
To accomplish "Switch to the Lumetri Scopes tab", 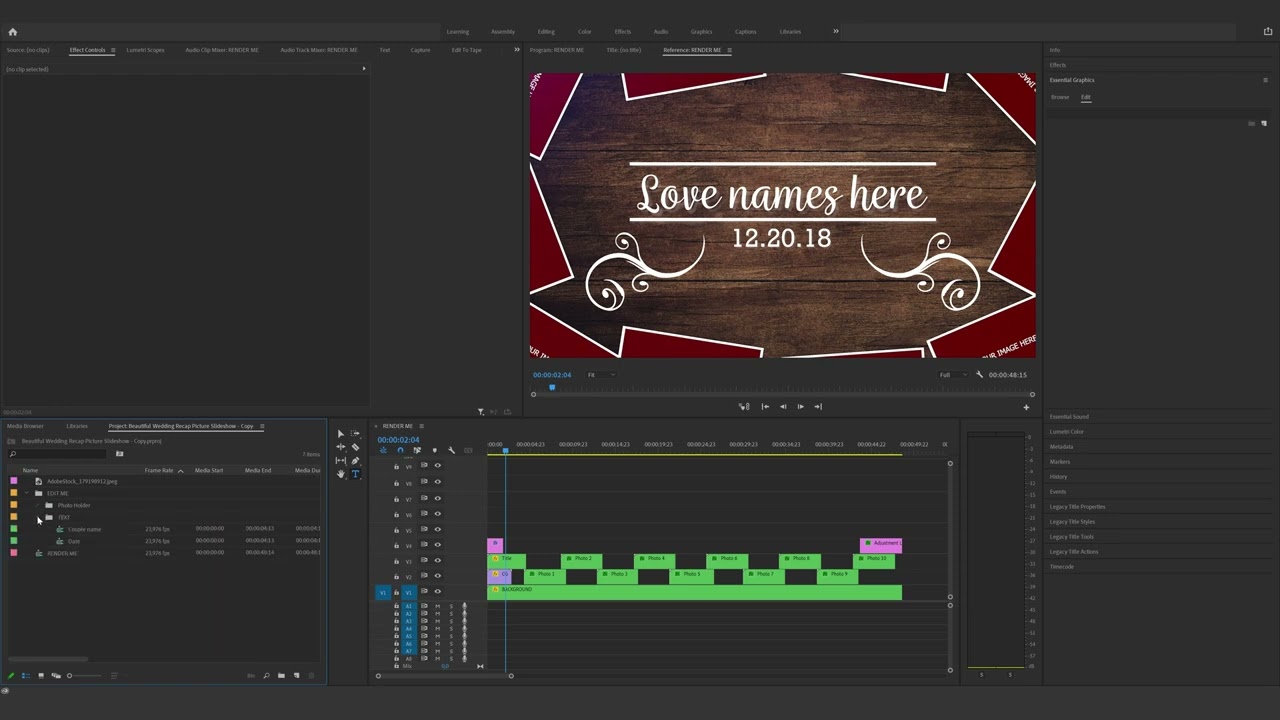I will point(145,50).
